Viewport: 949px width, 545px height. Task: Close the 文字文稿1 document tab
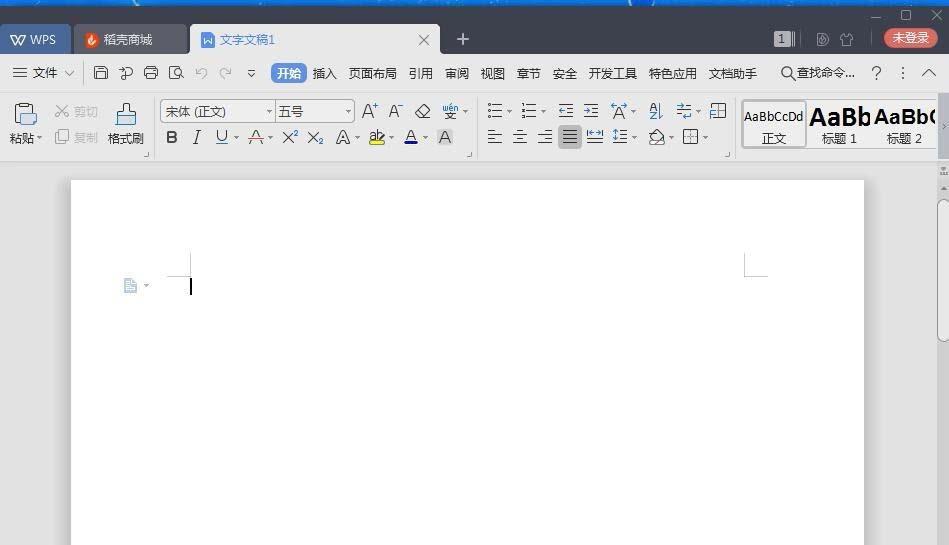[424, 40]
